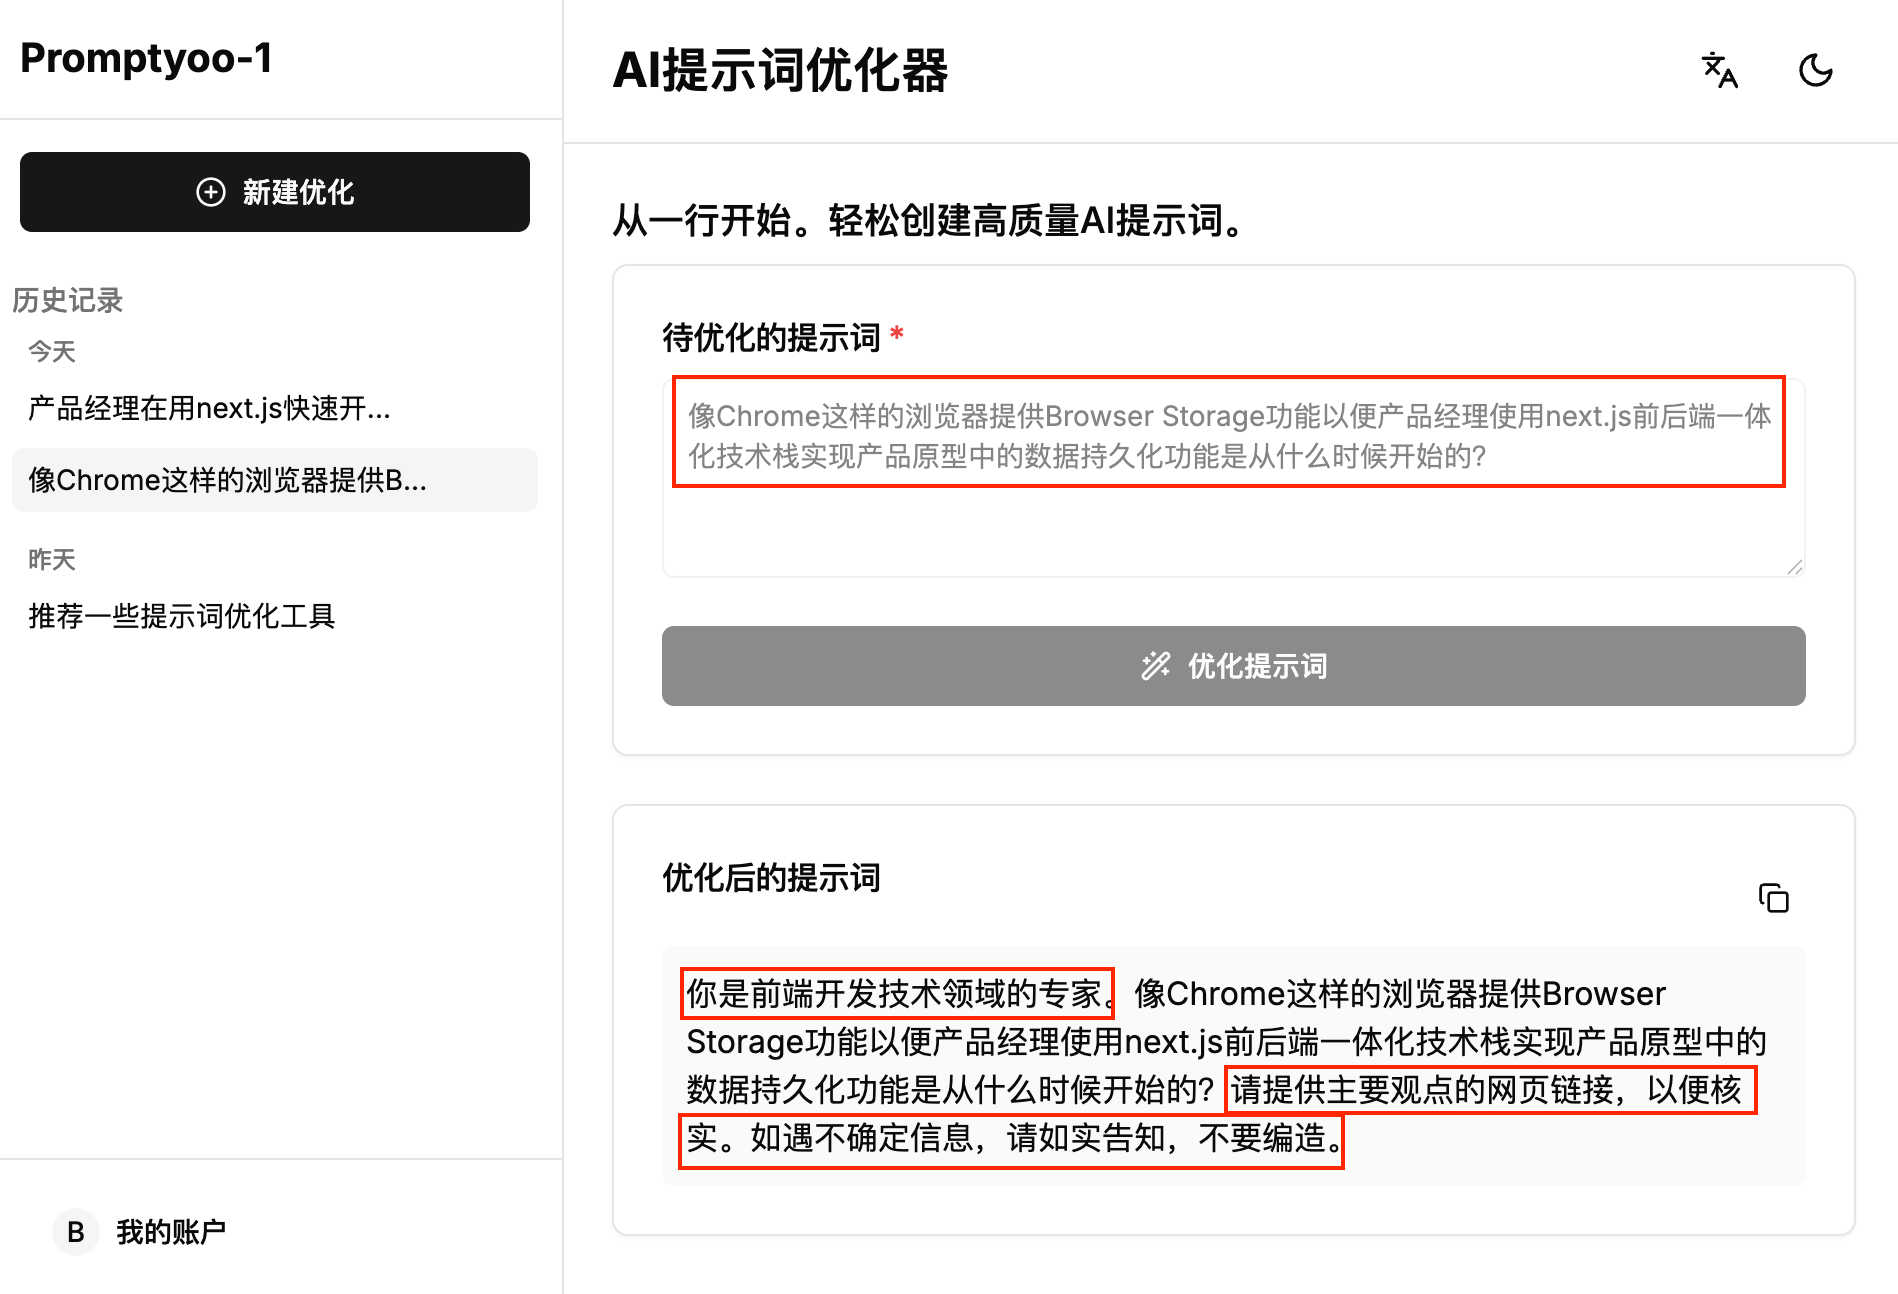
Task: Click the AI提示词优化器 page heading
Action: point(781,71)
